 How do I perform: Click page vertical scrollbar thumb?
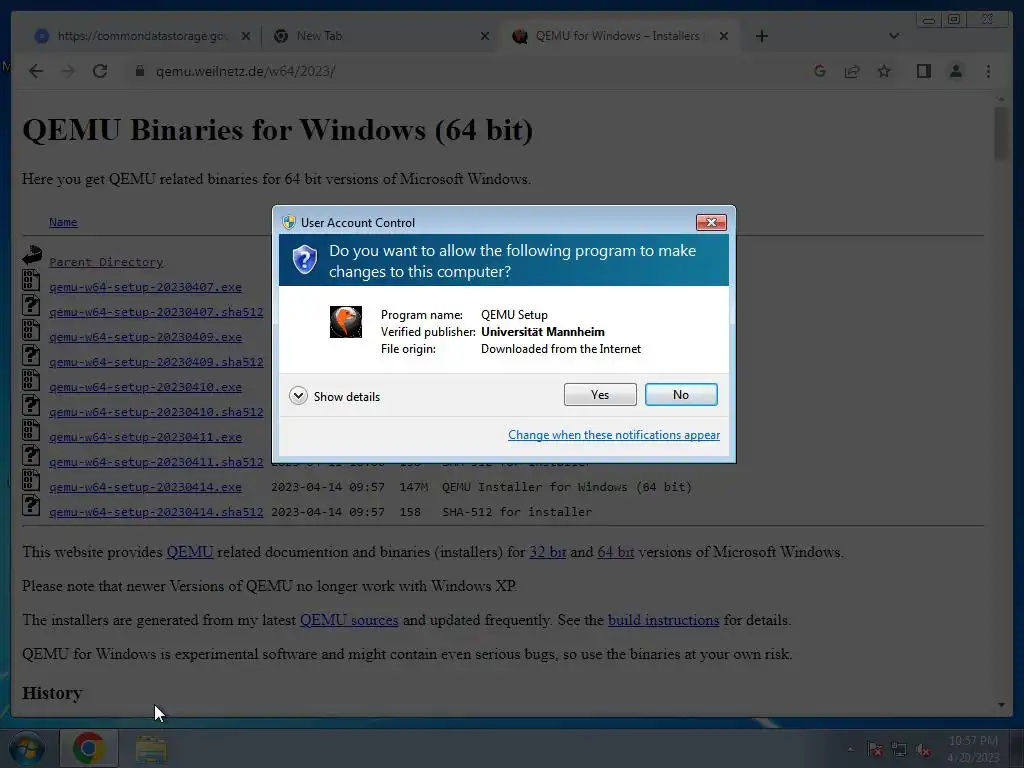click(1000, 133)
